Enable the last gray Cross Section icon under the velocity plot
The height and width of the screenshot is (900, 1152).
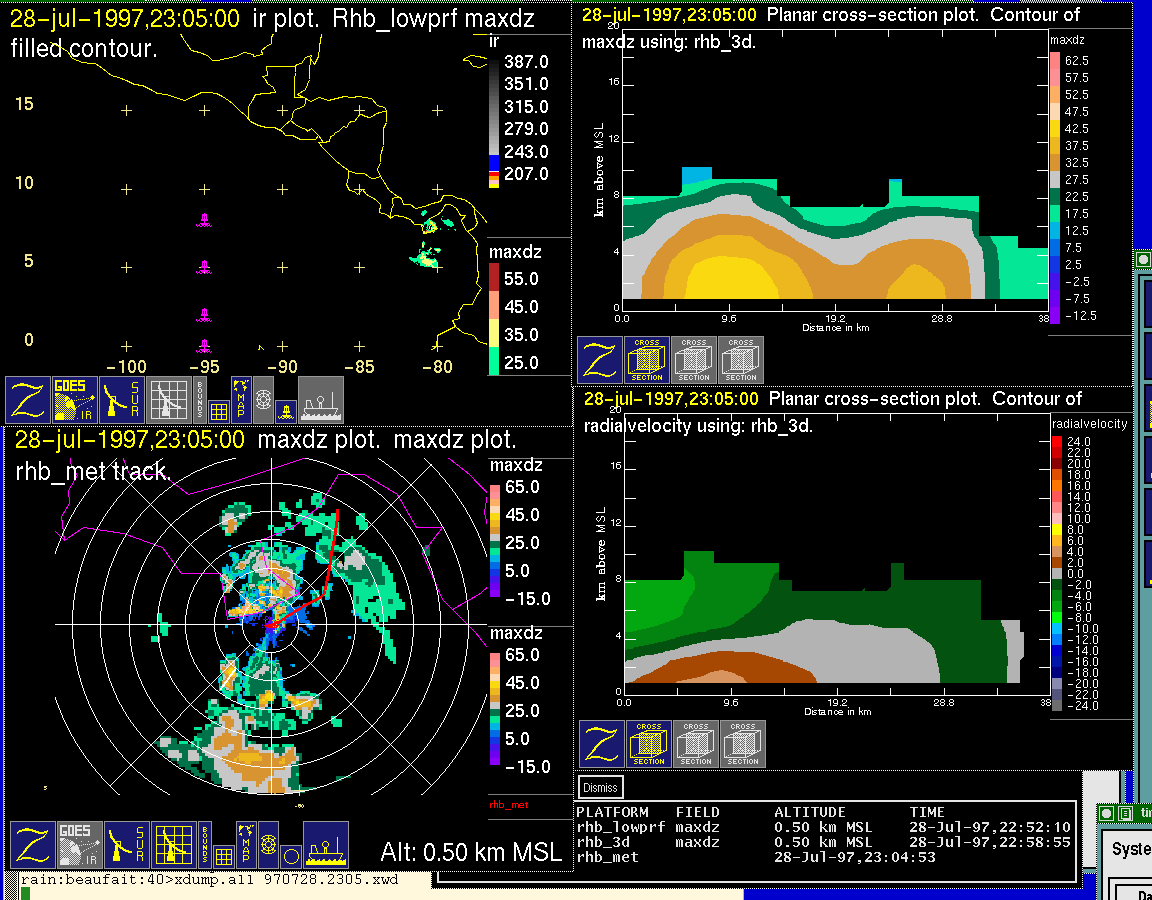(742, 743)
